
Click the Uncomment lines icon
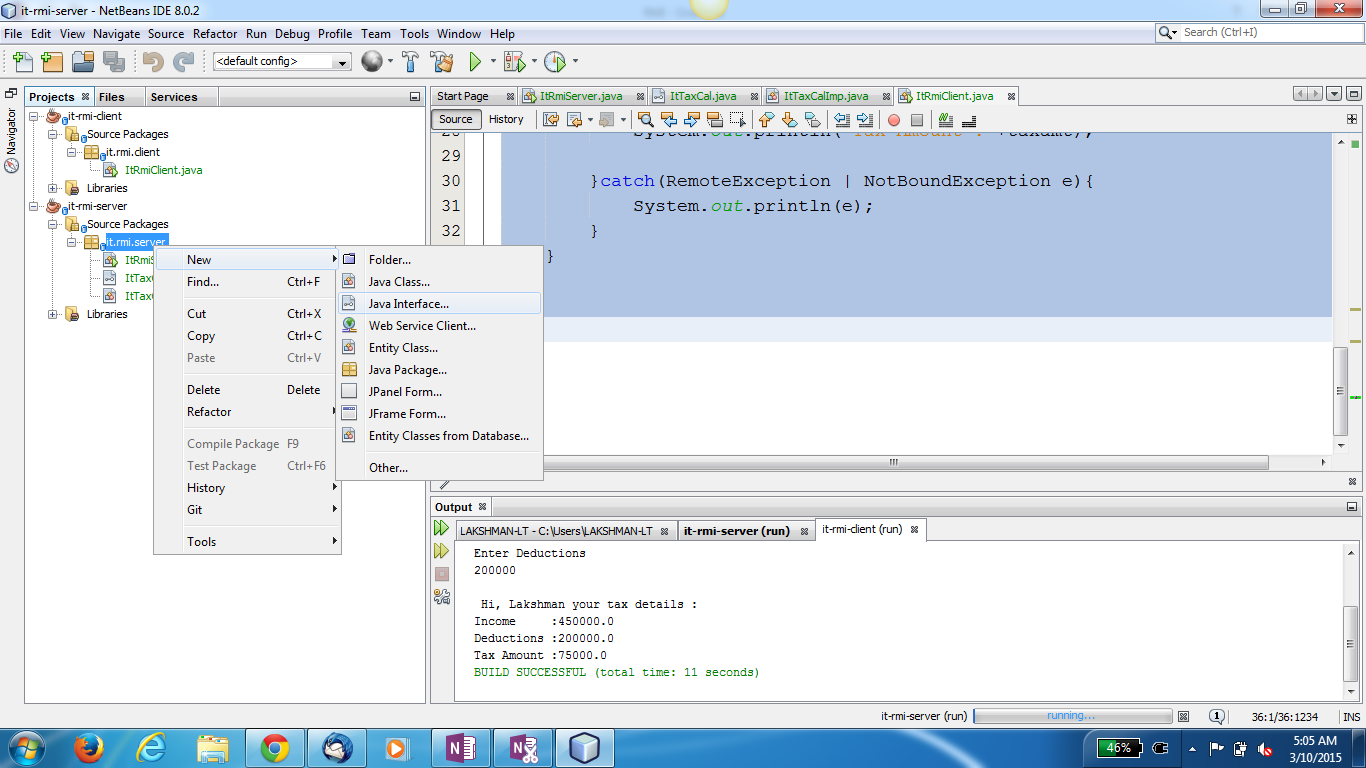pos(969,120)
